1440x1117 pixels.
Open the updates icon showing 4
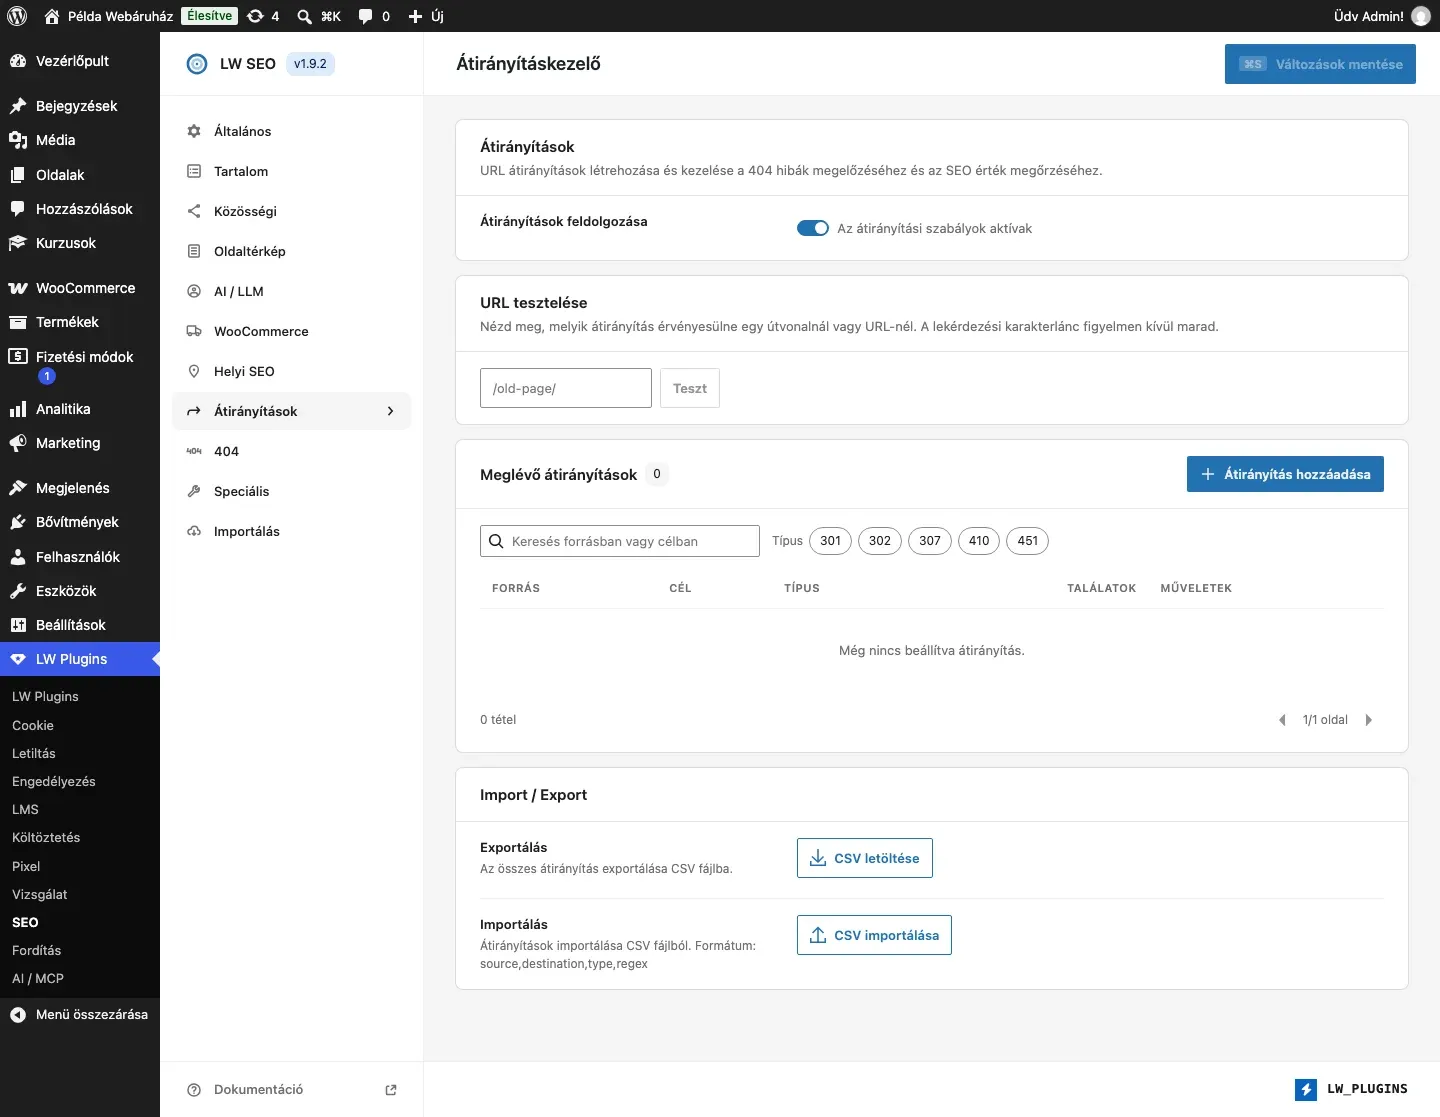(263, 16)
